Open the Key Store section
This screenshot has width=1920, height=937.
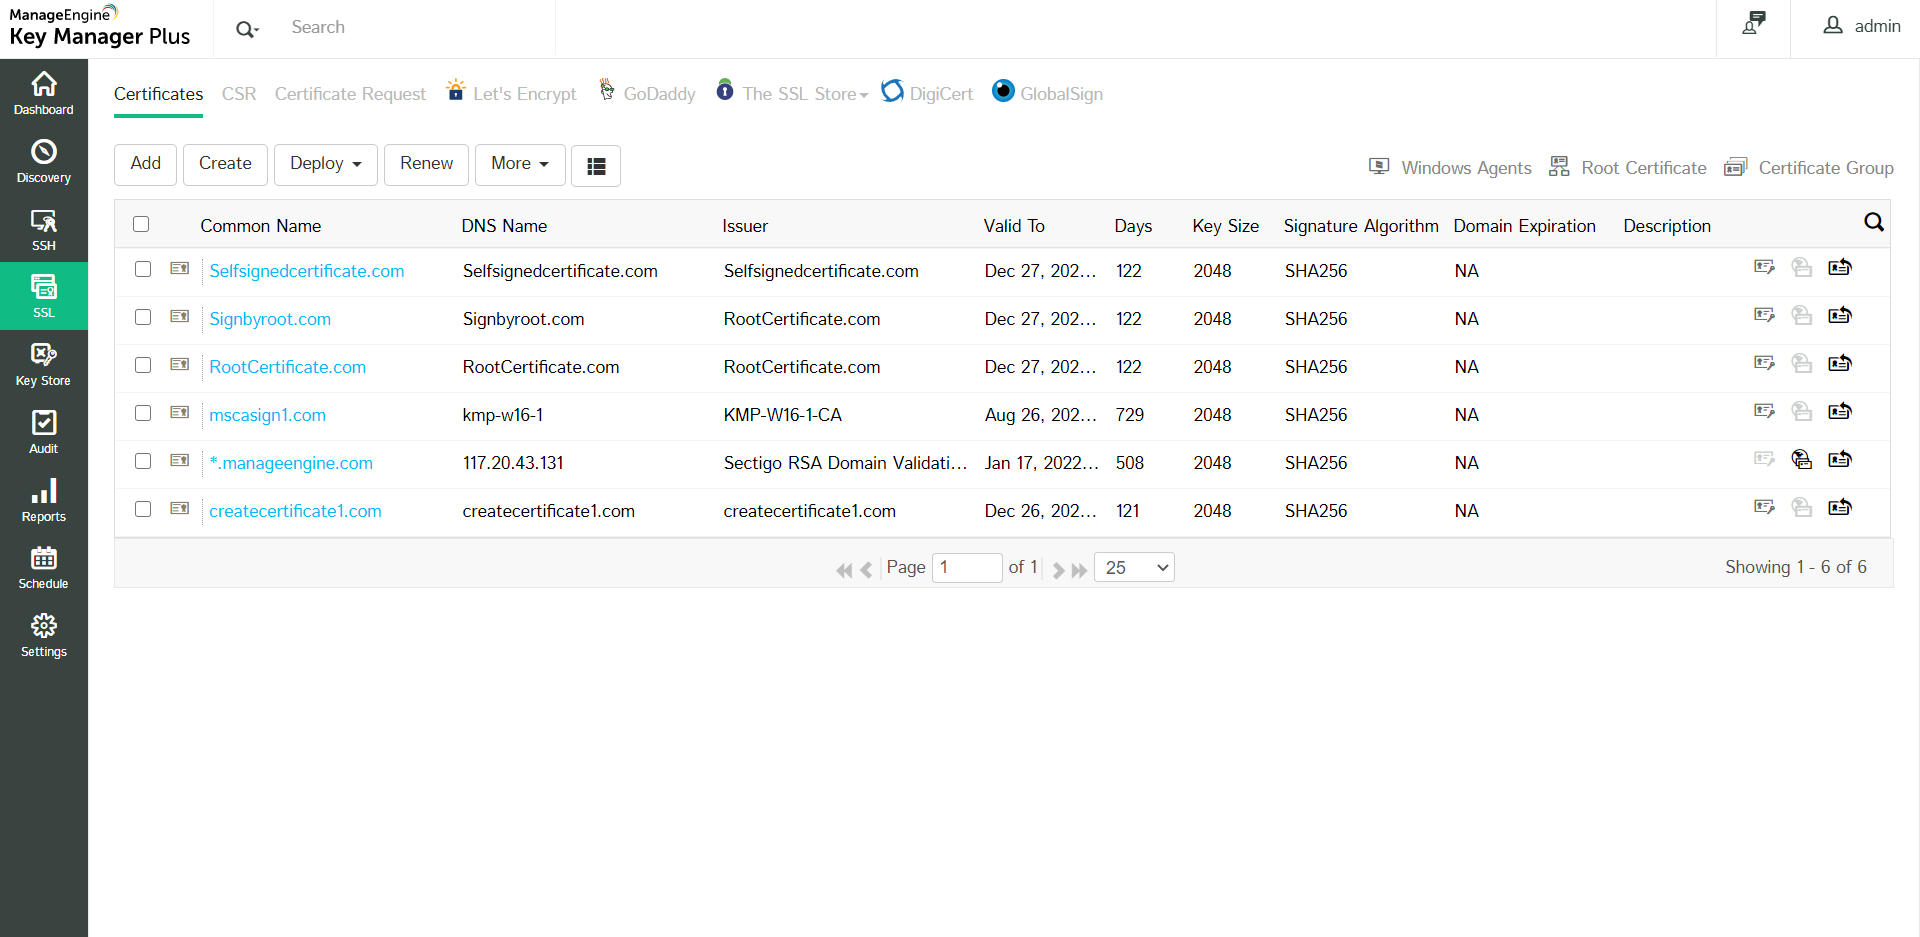click(43, 364)
